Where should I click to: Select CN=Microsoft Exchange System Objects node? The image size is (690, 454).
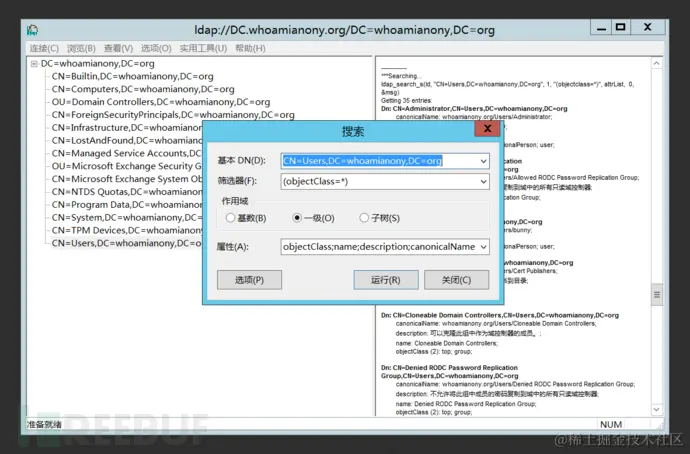127,179
